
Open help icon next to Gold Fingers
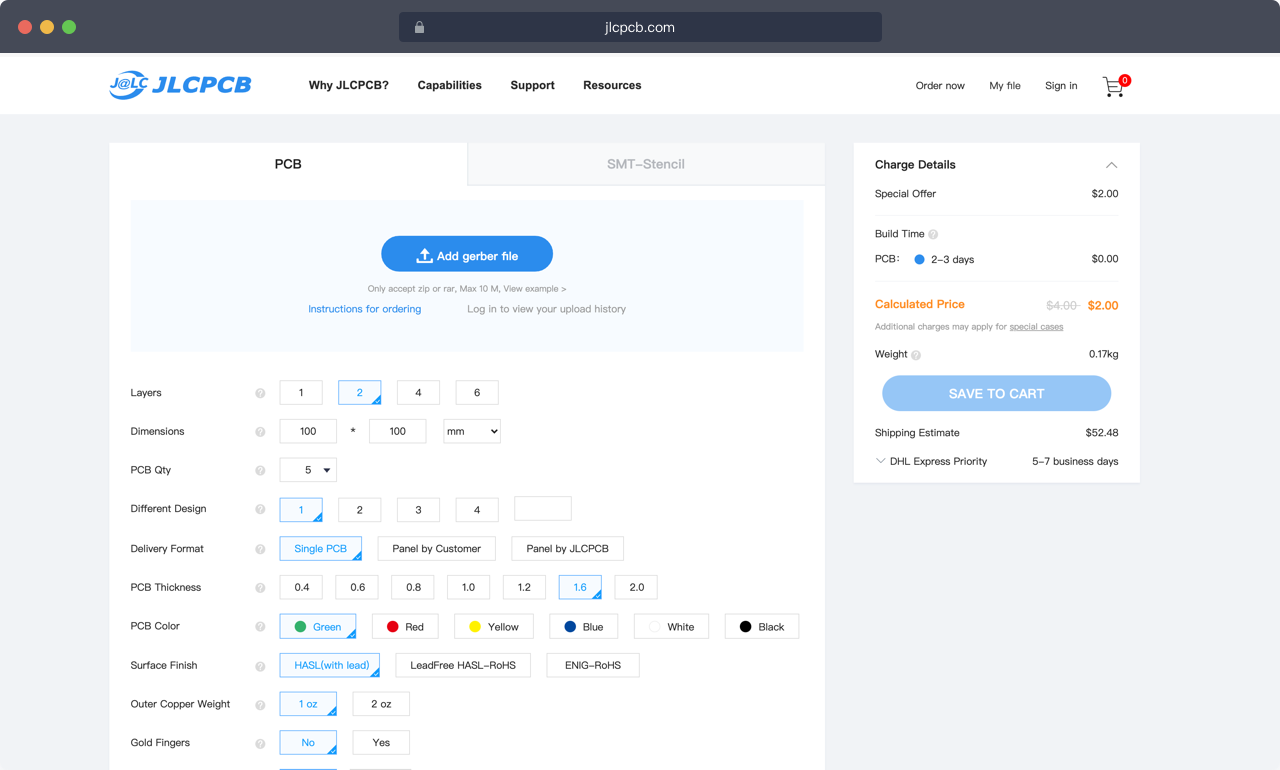point(260,743)
